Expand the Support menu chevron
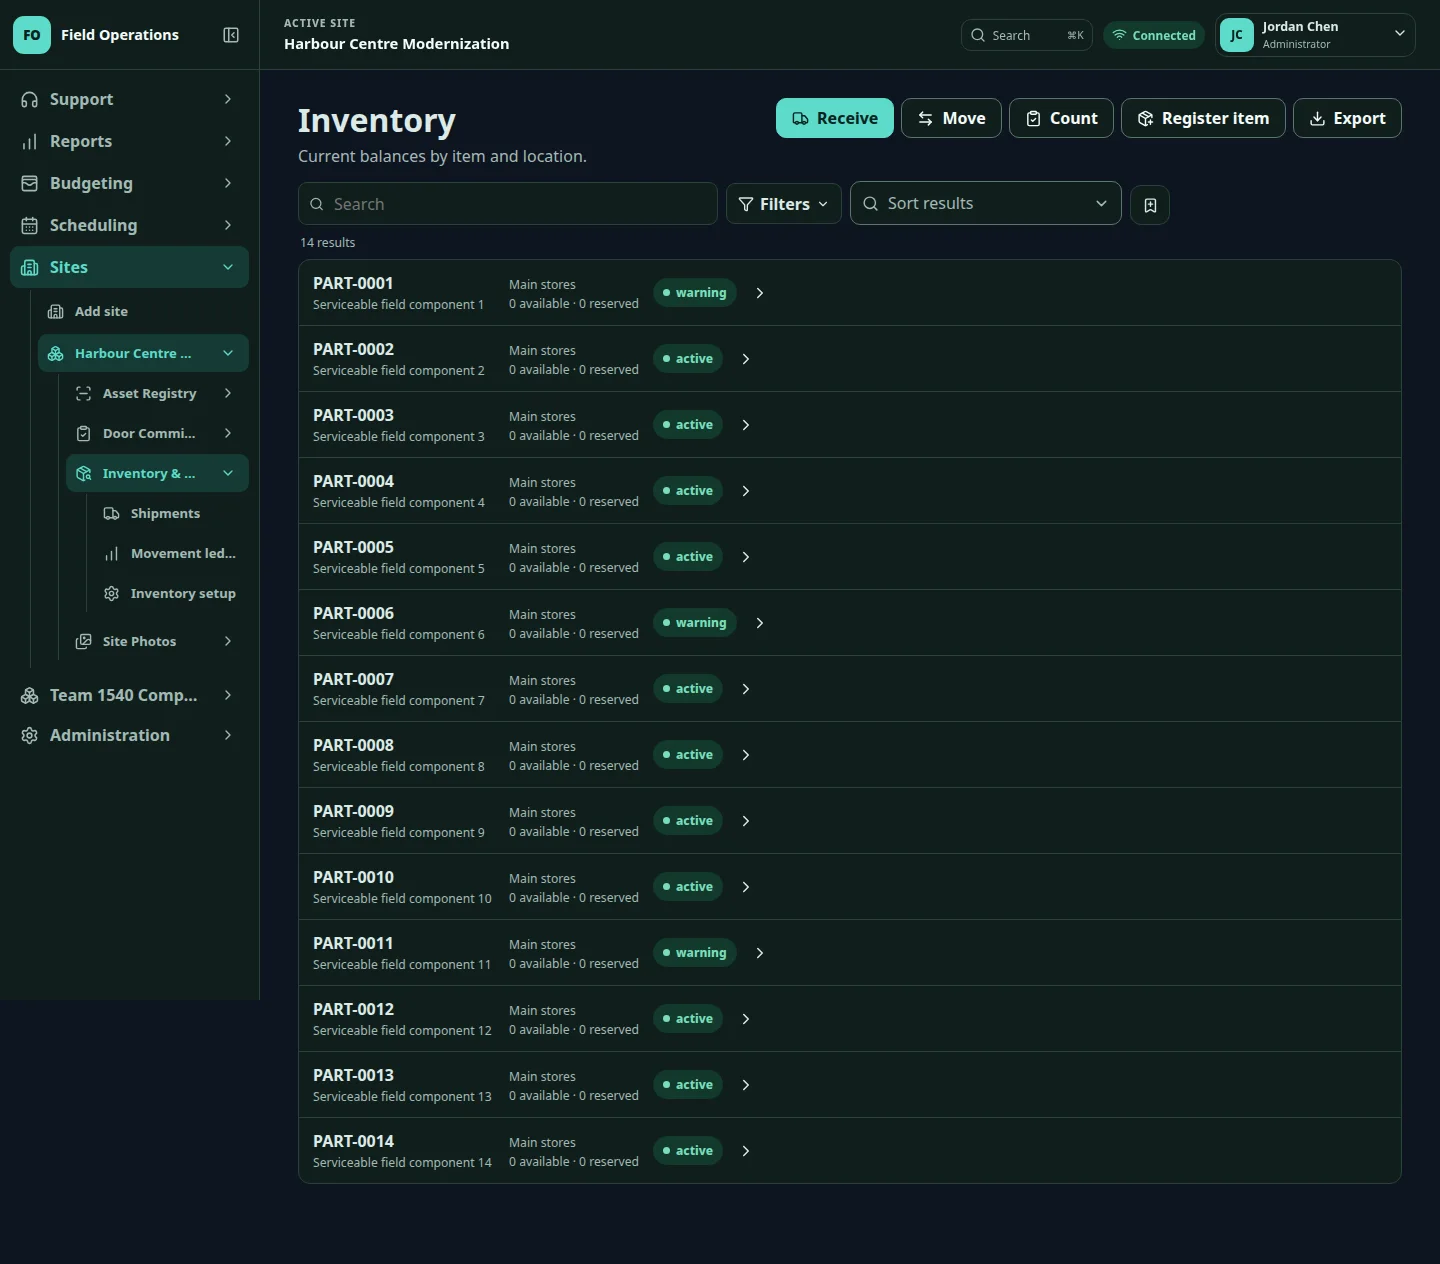Screen dimensions: 1440x1264 228,99
